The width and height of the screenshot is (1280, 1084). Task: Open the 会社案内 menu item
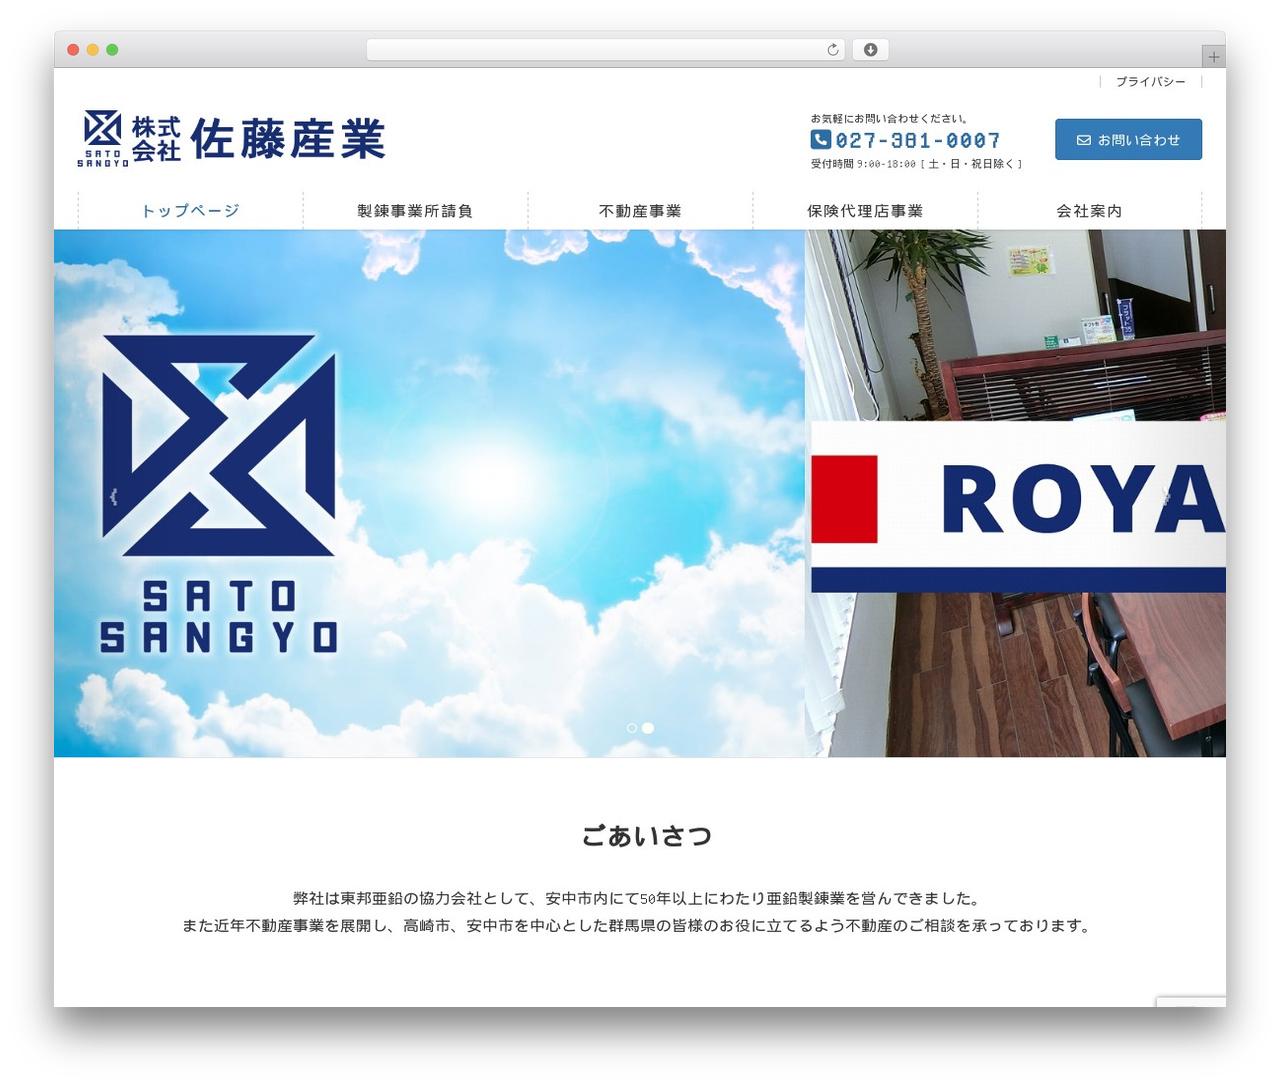(x=1089, y=211)
